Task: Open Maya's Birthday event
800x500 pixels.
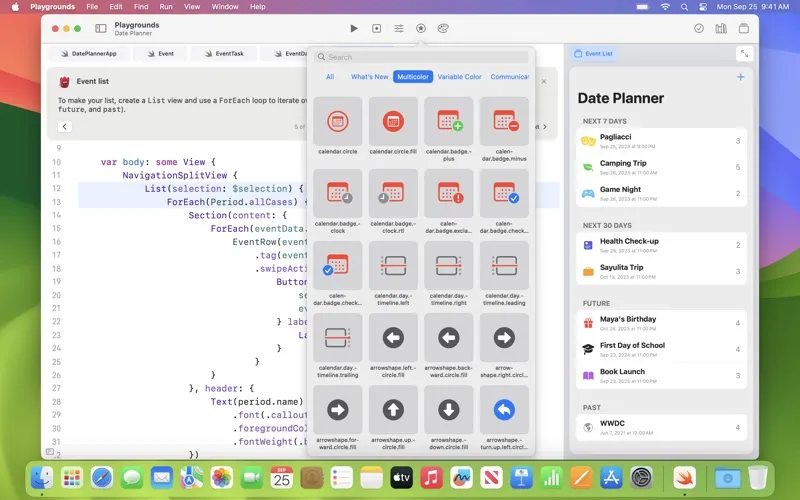Action: 661,323
